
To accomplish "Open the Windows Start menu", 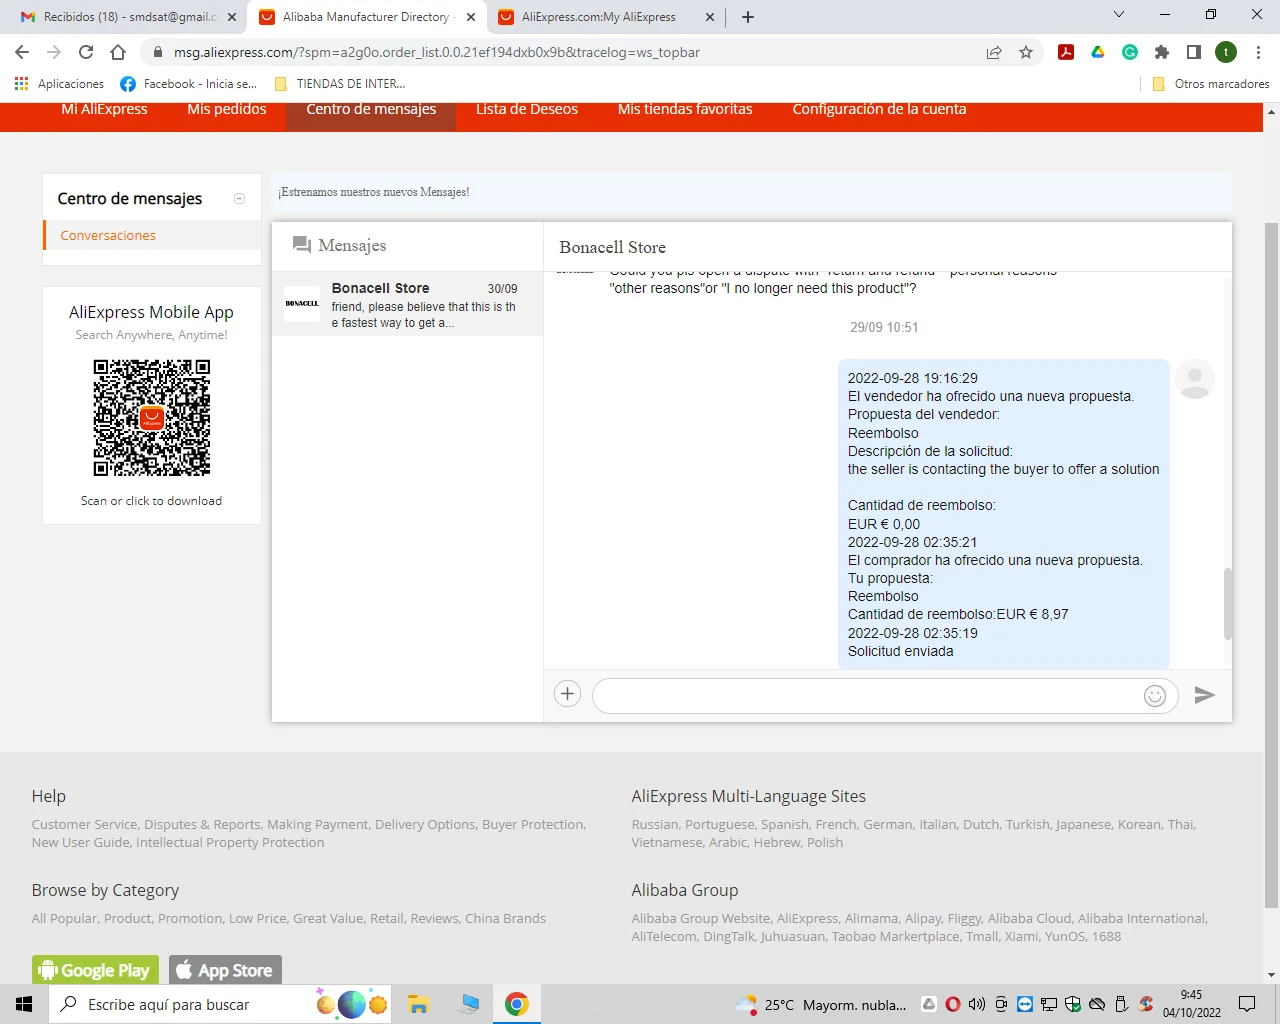I will click(24, 1004).
